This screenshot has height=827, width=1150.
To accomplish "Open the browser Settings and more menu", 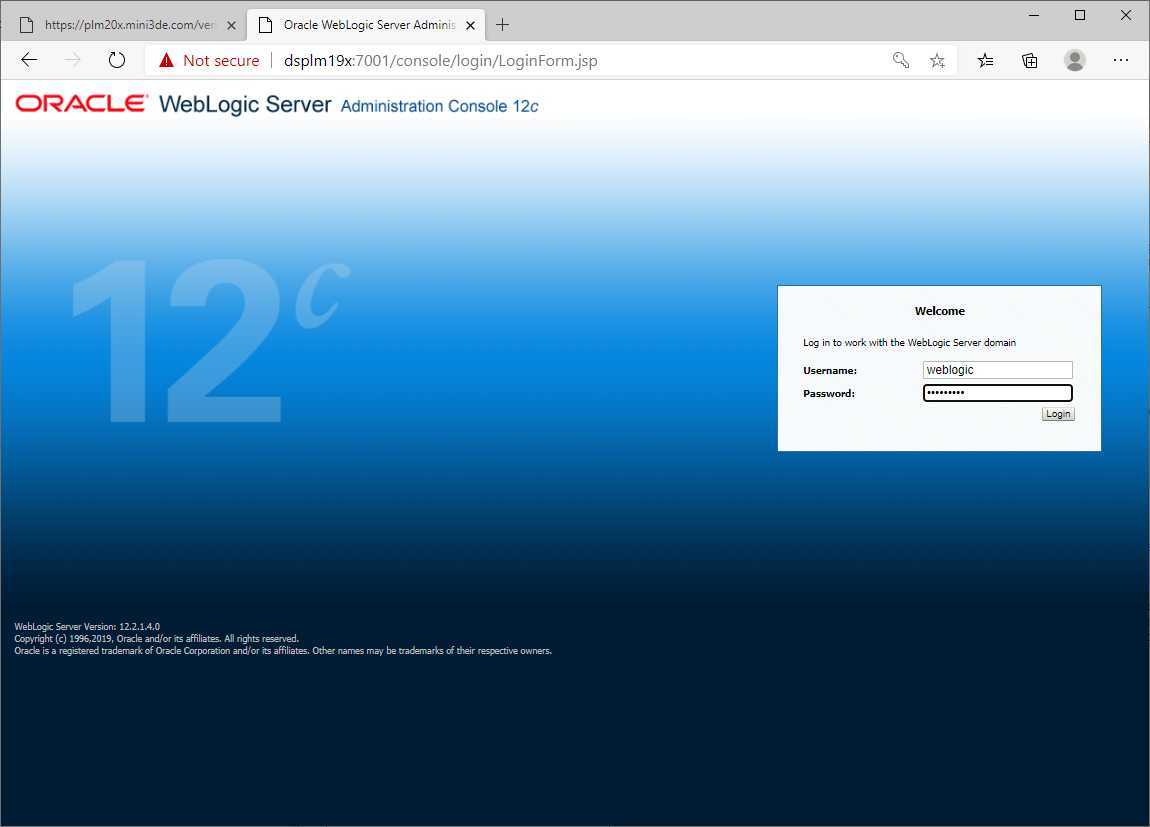I will coord(1121,60).
